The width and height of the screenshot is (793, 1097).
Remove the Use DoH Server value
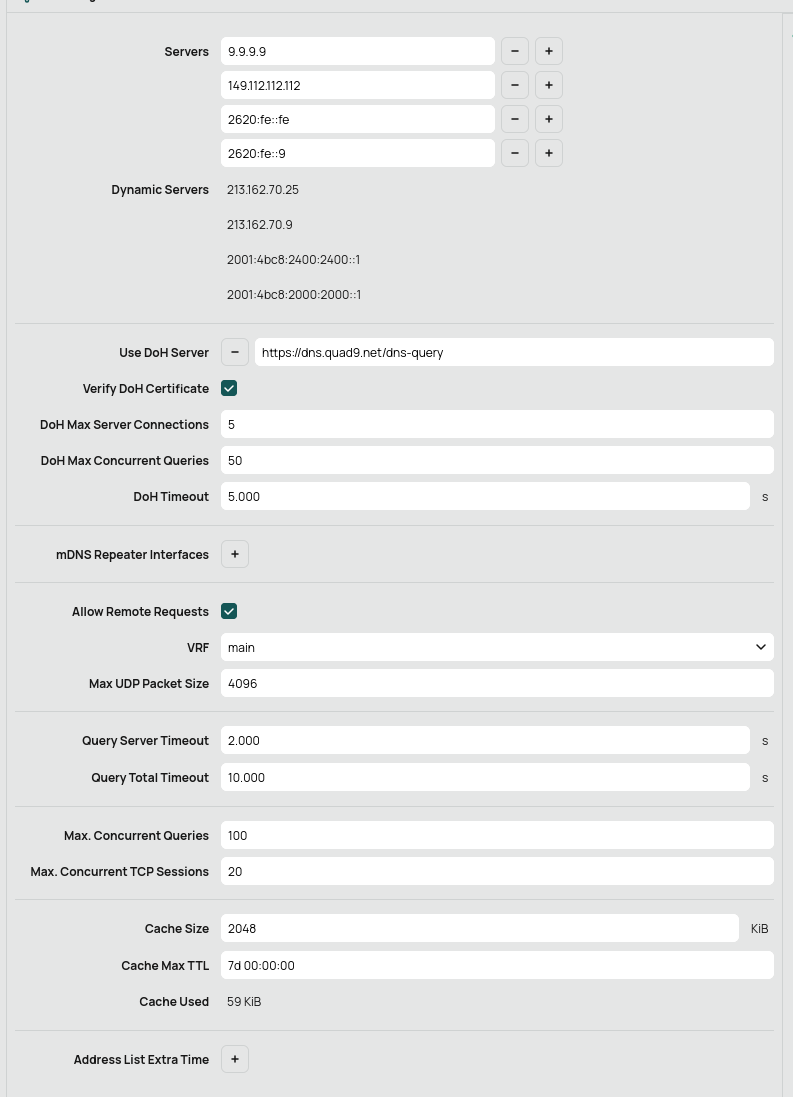point(235,352)
